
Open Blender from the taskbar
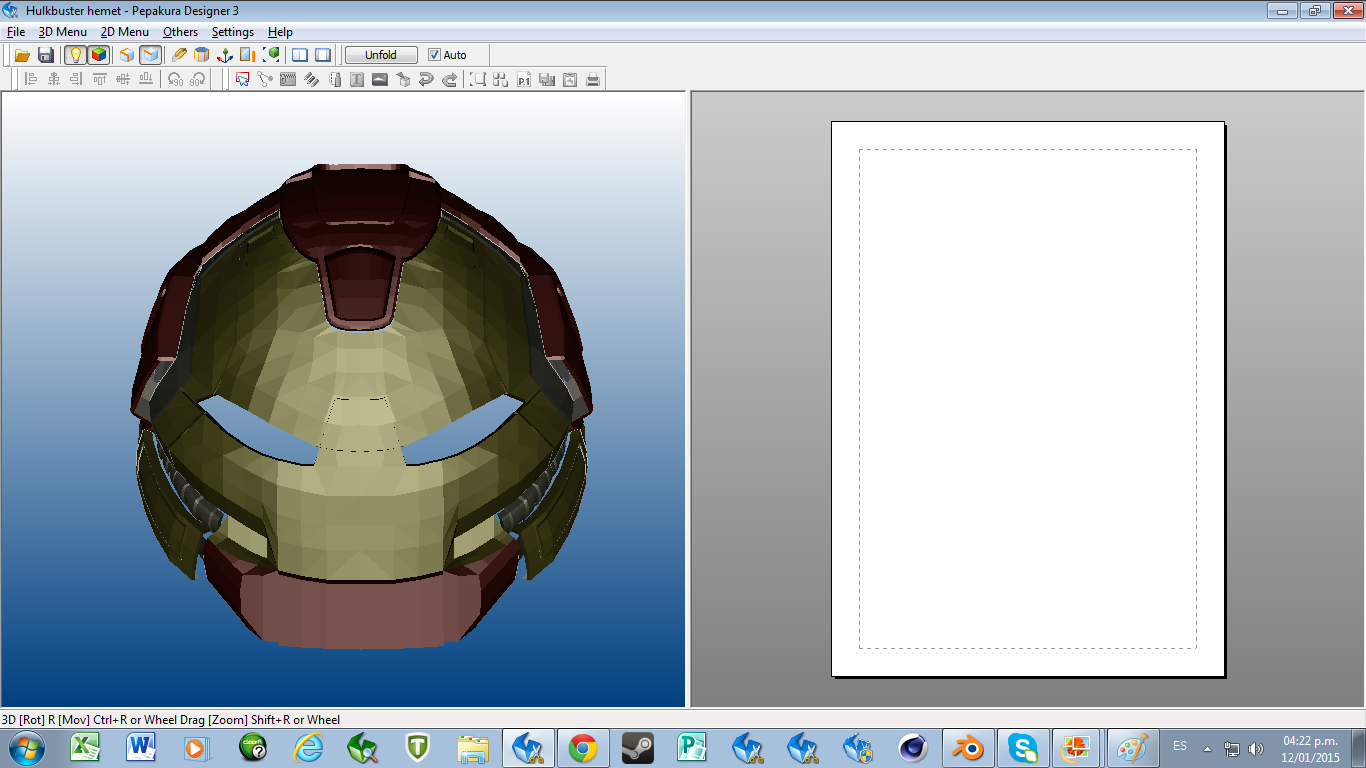[966, 747]
